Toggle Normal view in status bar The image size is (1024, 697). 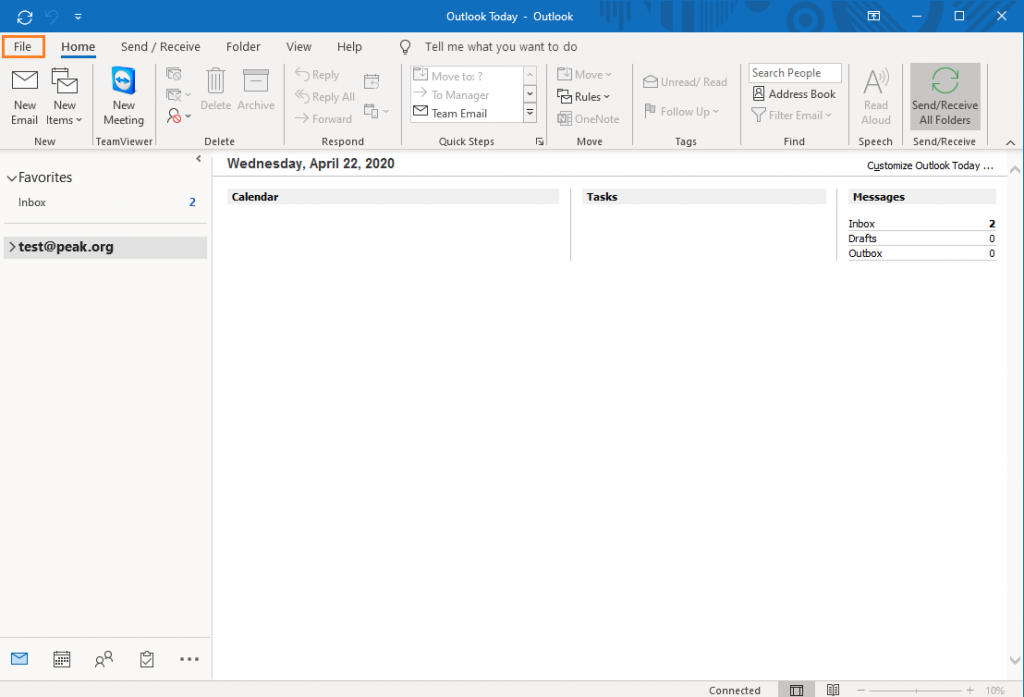[x=796, y=690]
